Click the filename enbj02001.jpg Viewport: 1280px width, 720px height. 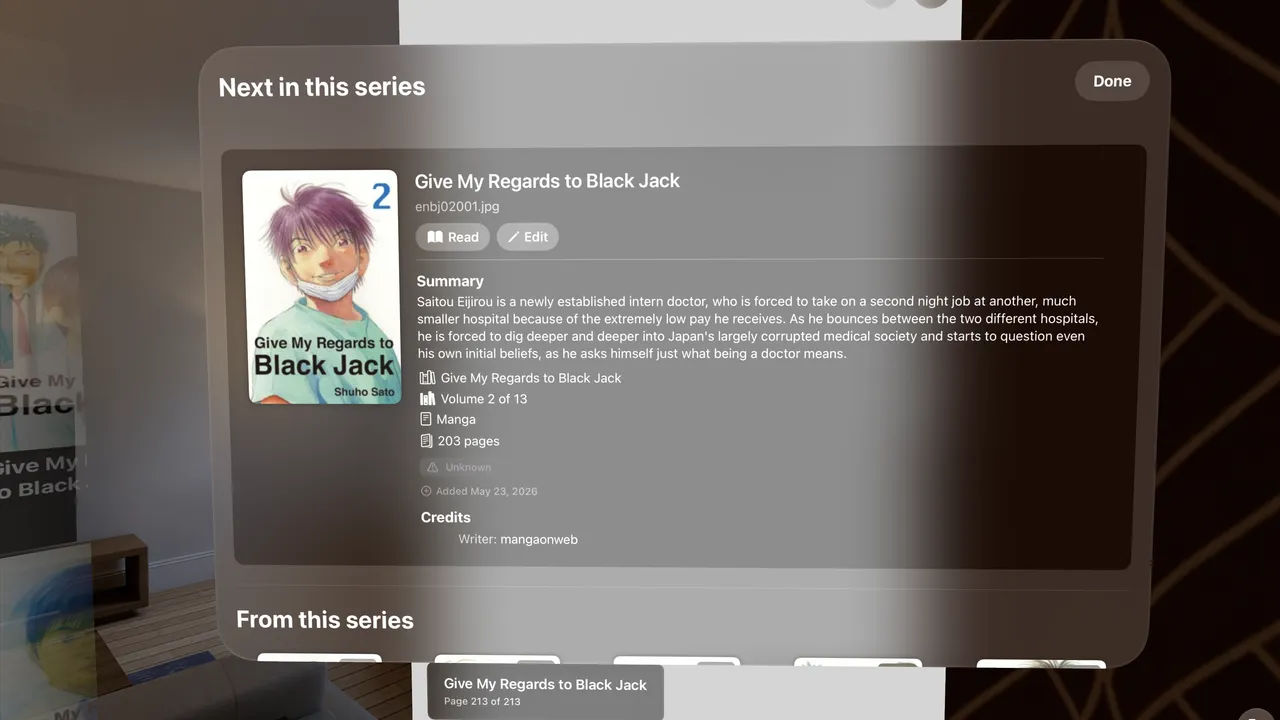click(x=457, y=207)
